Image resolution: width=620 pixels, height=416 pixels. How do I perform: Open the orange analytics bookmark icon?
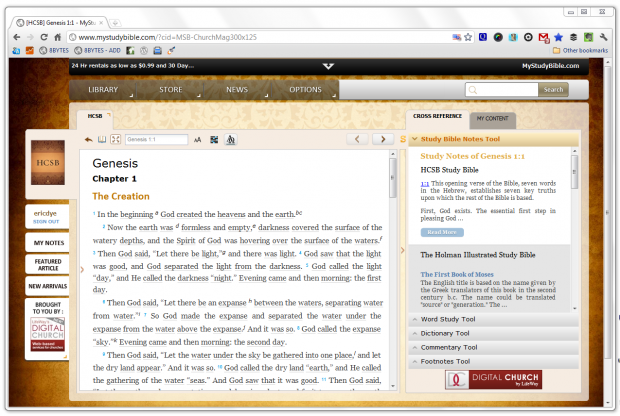pos(30,50)
